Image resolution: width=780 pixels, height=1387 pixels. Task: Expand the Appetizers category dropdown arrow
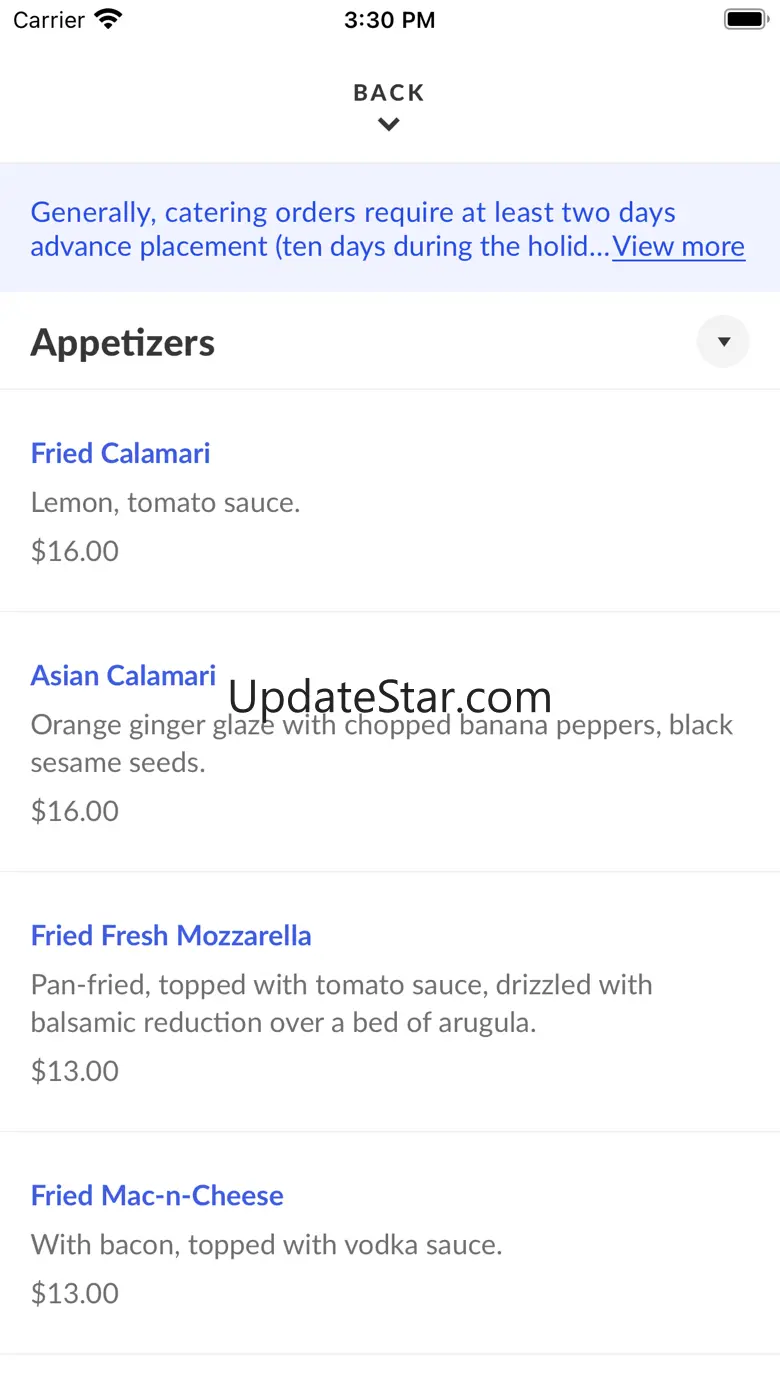tap(723, 342)
